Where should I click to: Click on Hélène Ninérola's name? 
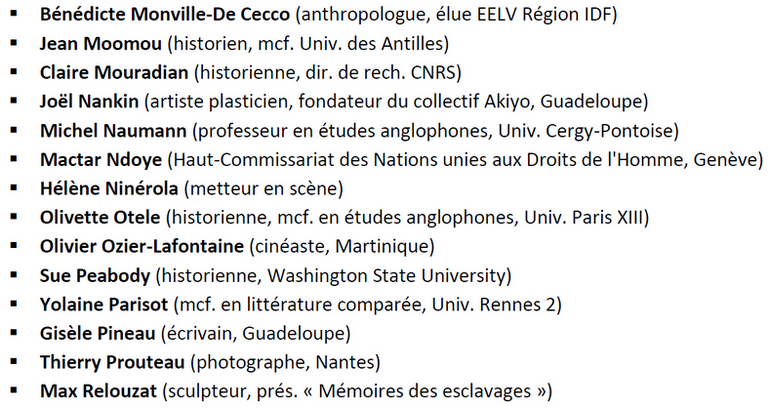pyautogui.click(x=109, y=189)
